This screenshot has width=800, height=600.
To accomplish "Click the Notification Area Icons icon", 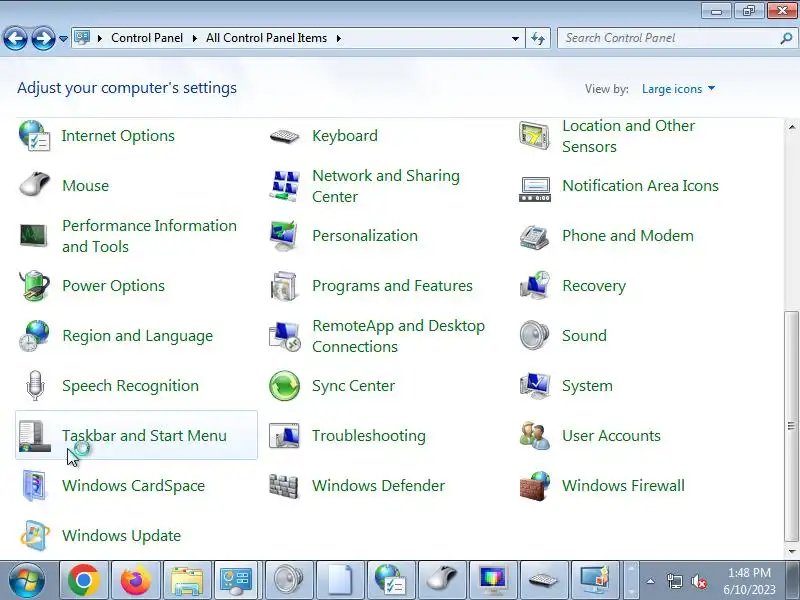I will (534, 189).
